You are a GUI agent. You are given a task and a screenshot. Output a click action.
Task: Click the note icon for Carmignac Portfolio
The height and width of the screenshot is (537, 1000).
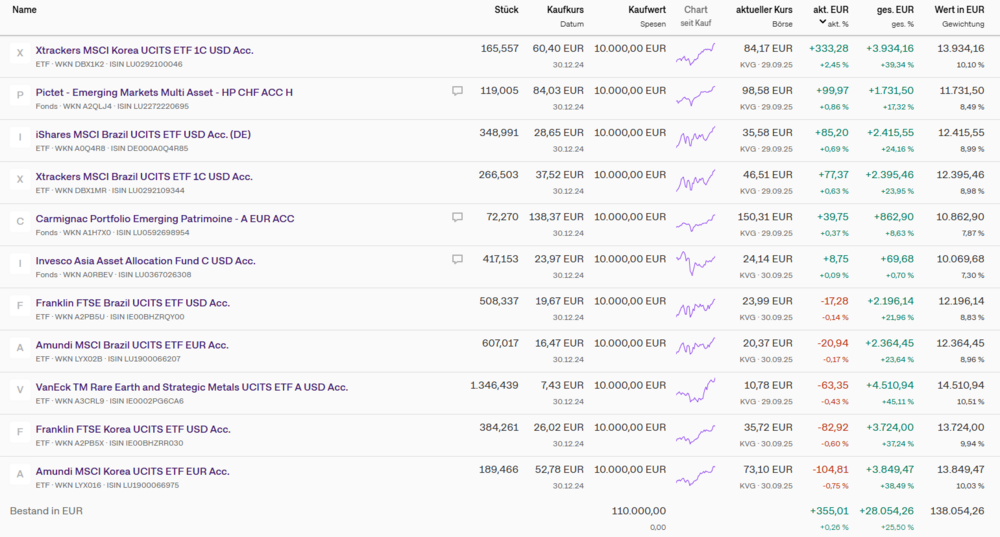click(x=457, y=217)
